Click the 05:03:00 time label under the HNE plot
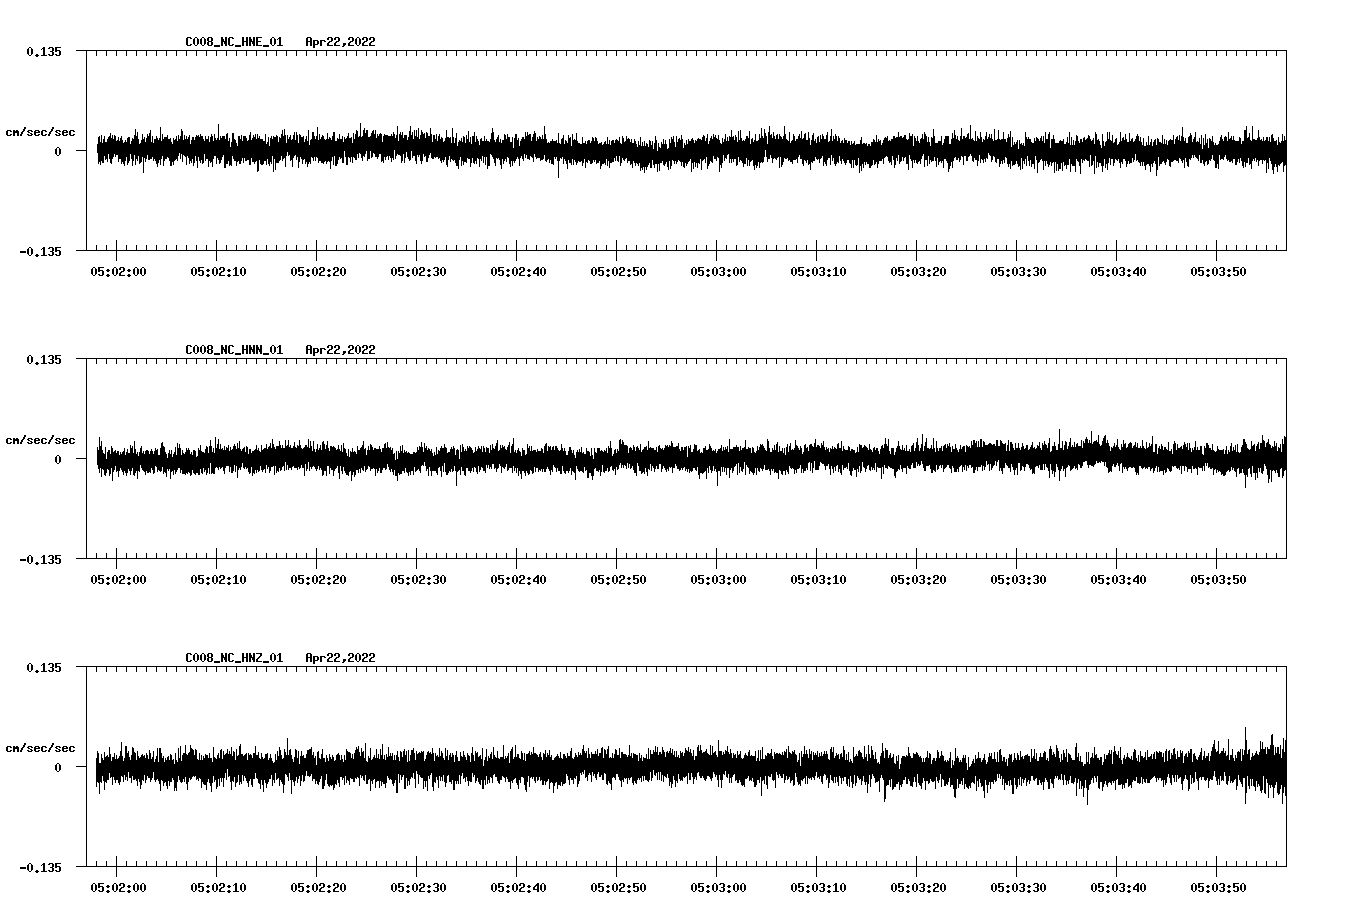Screen dimensions: 1358x924 pyautogui.click(x=718, y=271)
